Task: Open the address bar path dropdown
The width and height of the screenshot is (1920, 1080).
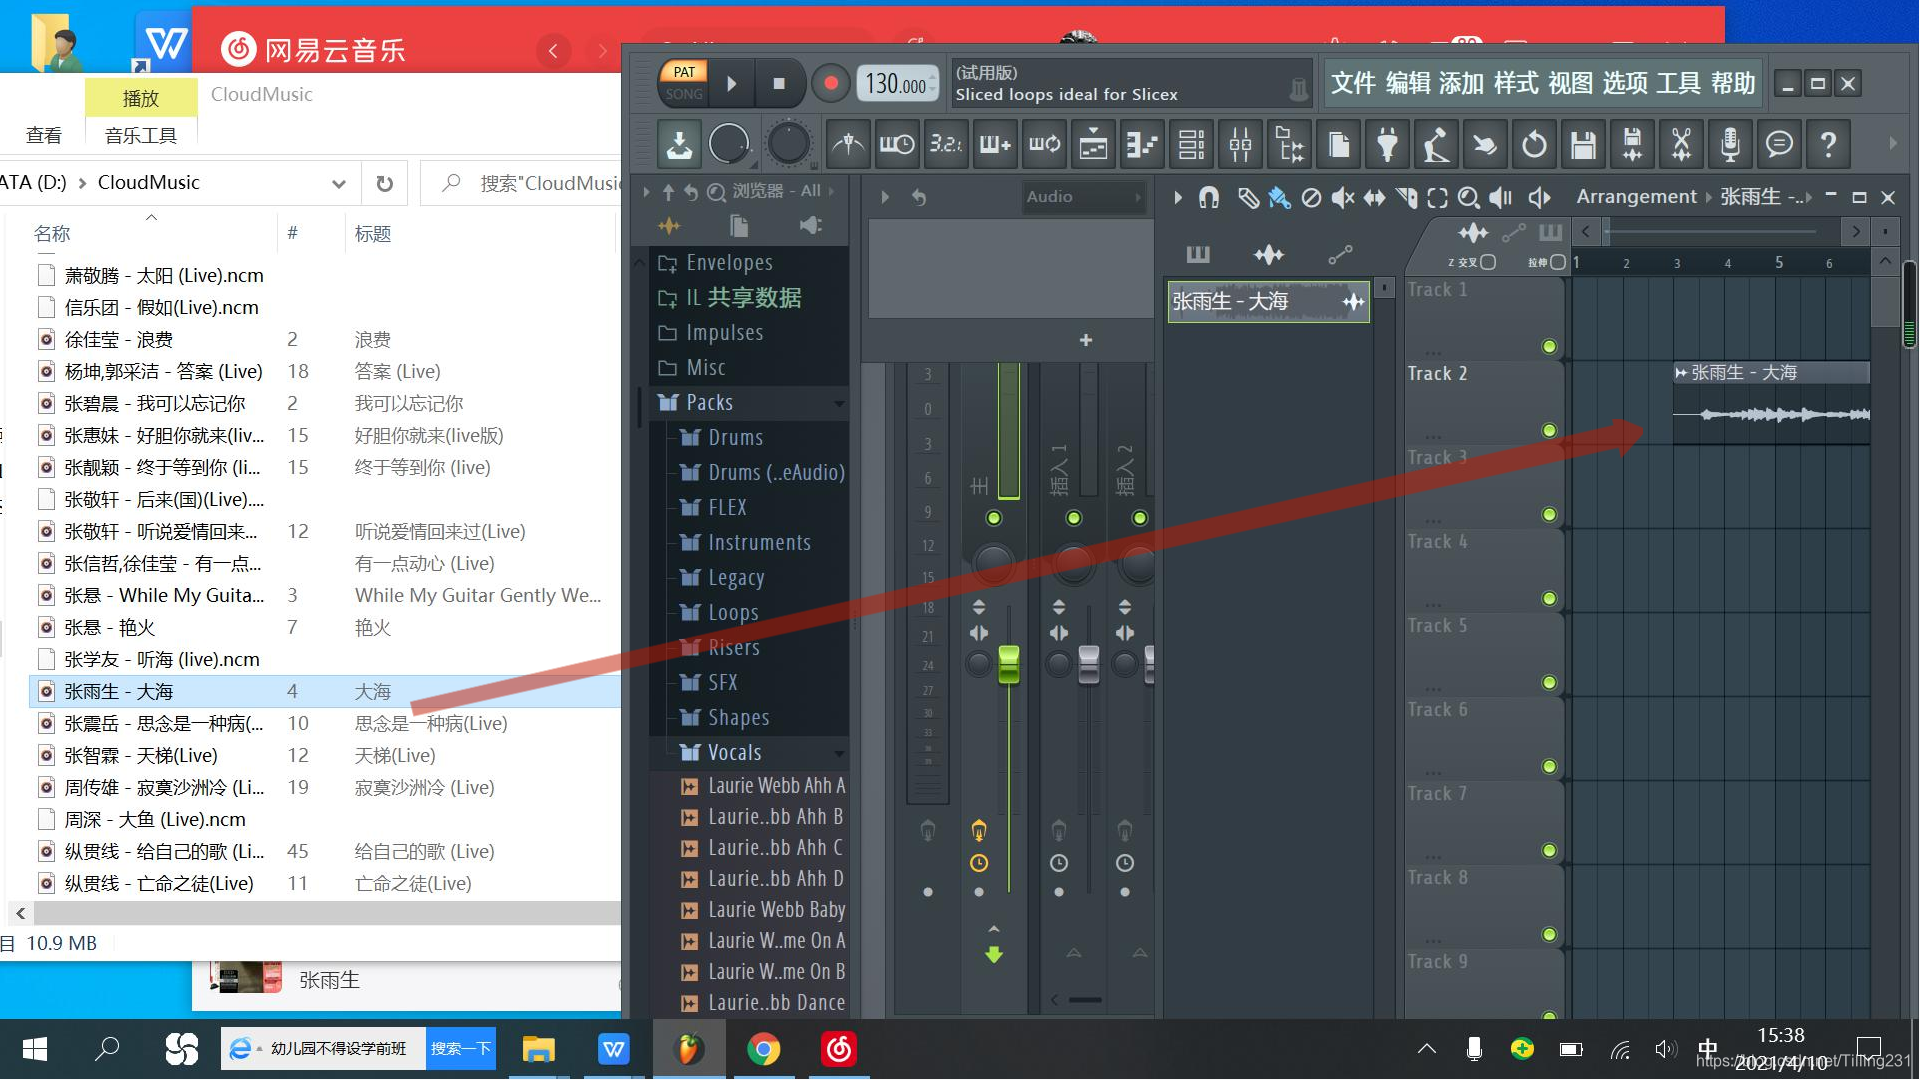Action: (339, 184)
